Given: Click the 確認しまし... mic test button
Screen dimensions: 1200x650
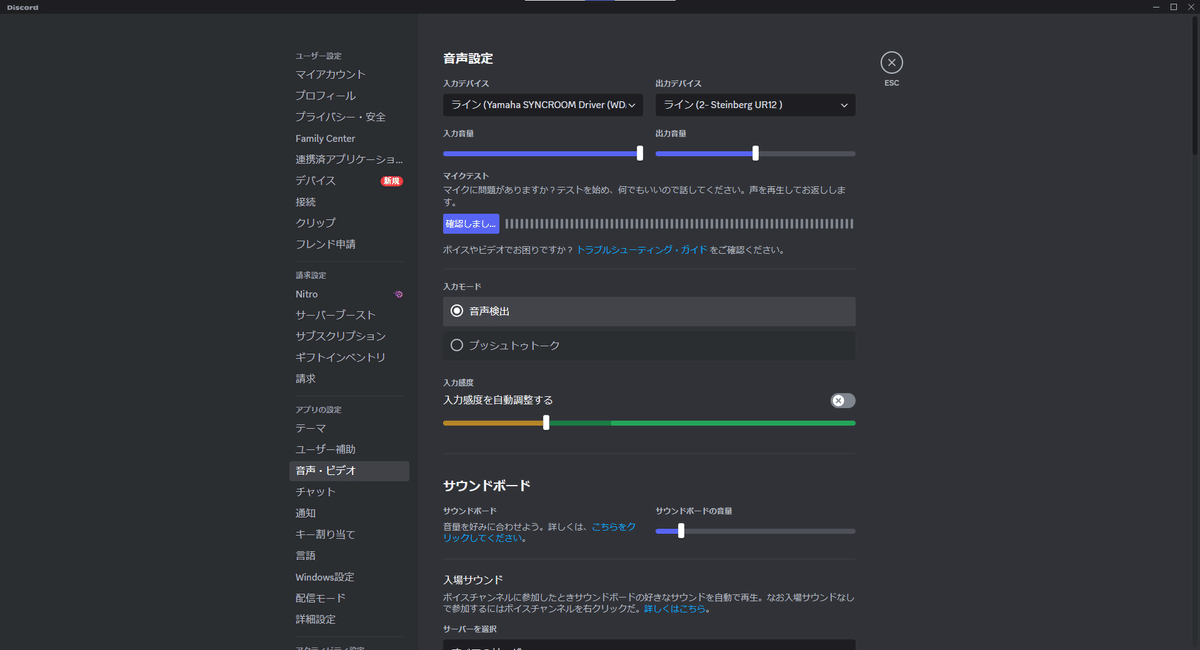Looking at the screenshot, I should pos(471,224).
